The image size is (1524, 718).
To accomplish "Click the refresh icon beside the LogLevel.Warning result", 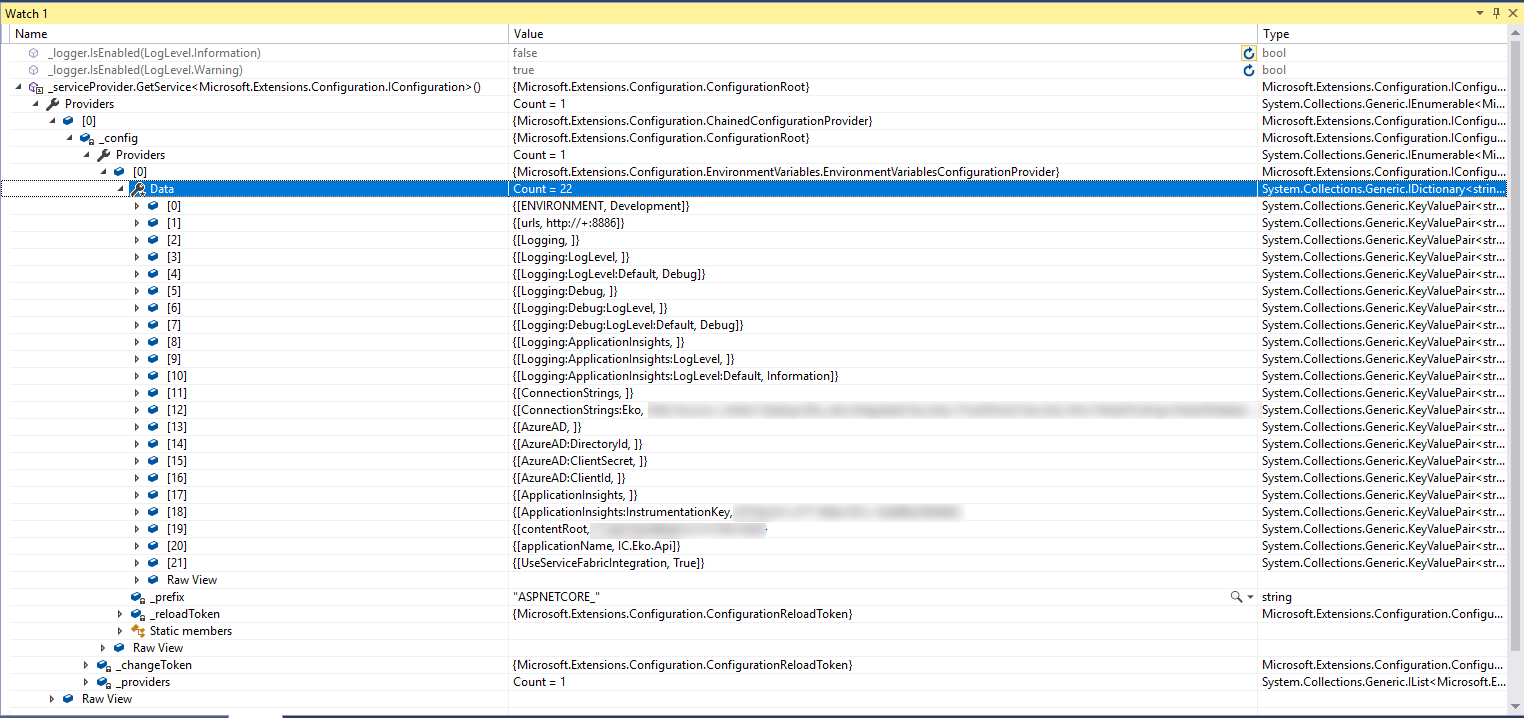I will point(1248,69).
